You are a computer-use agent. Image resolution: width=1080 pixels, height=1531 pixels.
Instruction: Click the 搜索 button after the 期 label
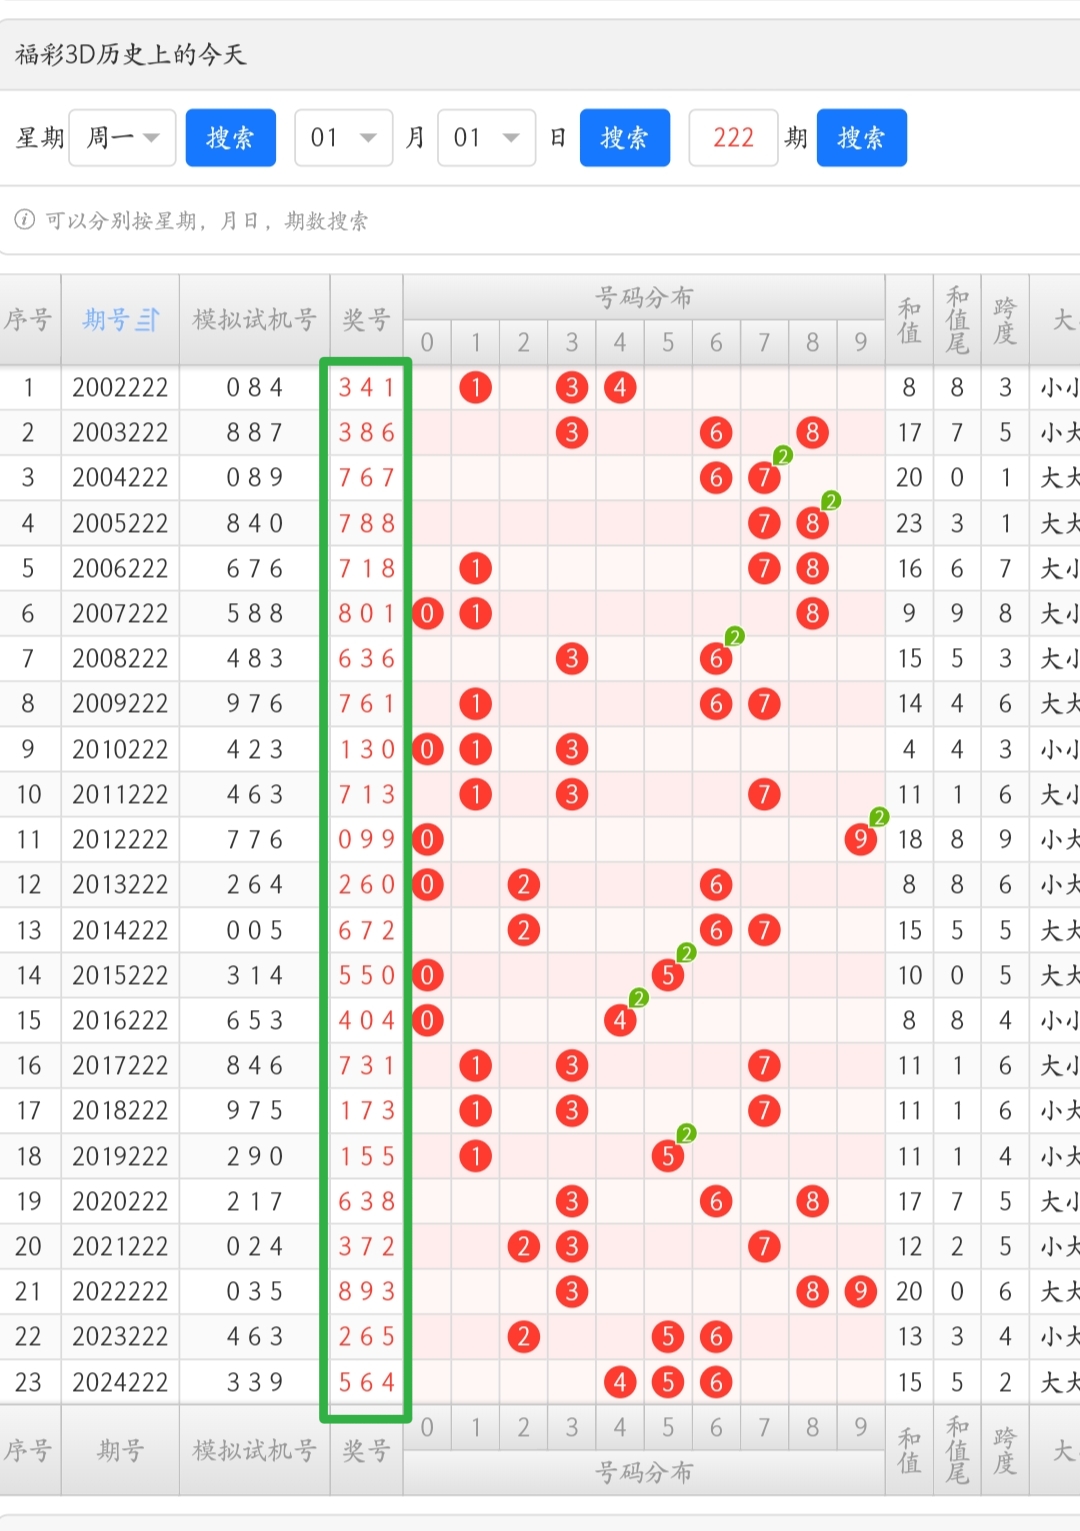click(862, 138)
